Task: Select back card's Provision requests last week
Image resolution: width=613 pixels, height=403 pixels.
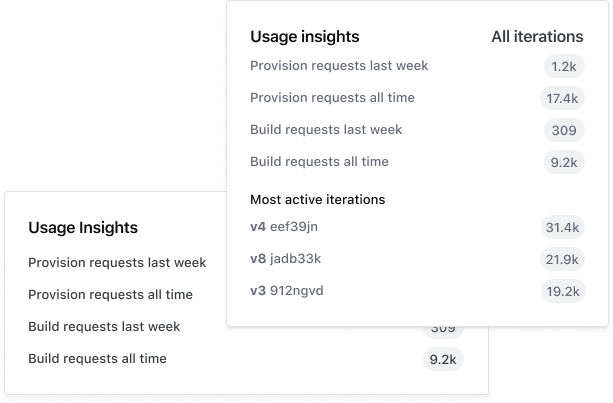Action: pos(117,263)
